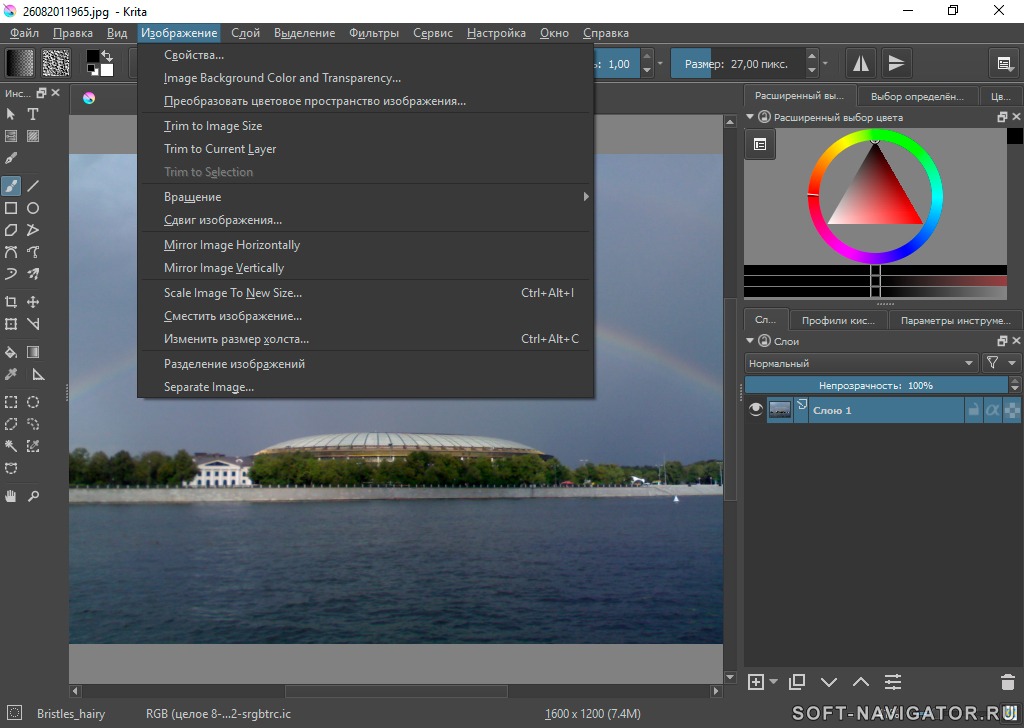1024x728 pixels.
Task: Click Scale Image To New Size
Action: [233, 293]
